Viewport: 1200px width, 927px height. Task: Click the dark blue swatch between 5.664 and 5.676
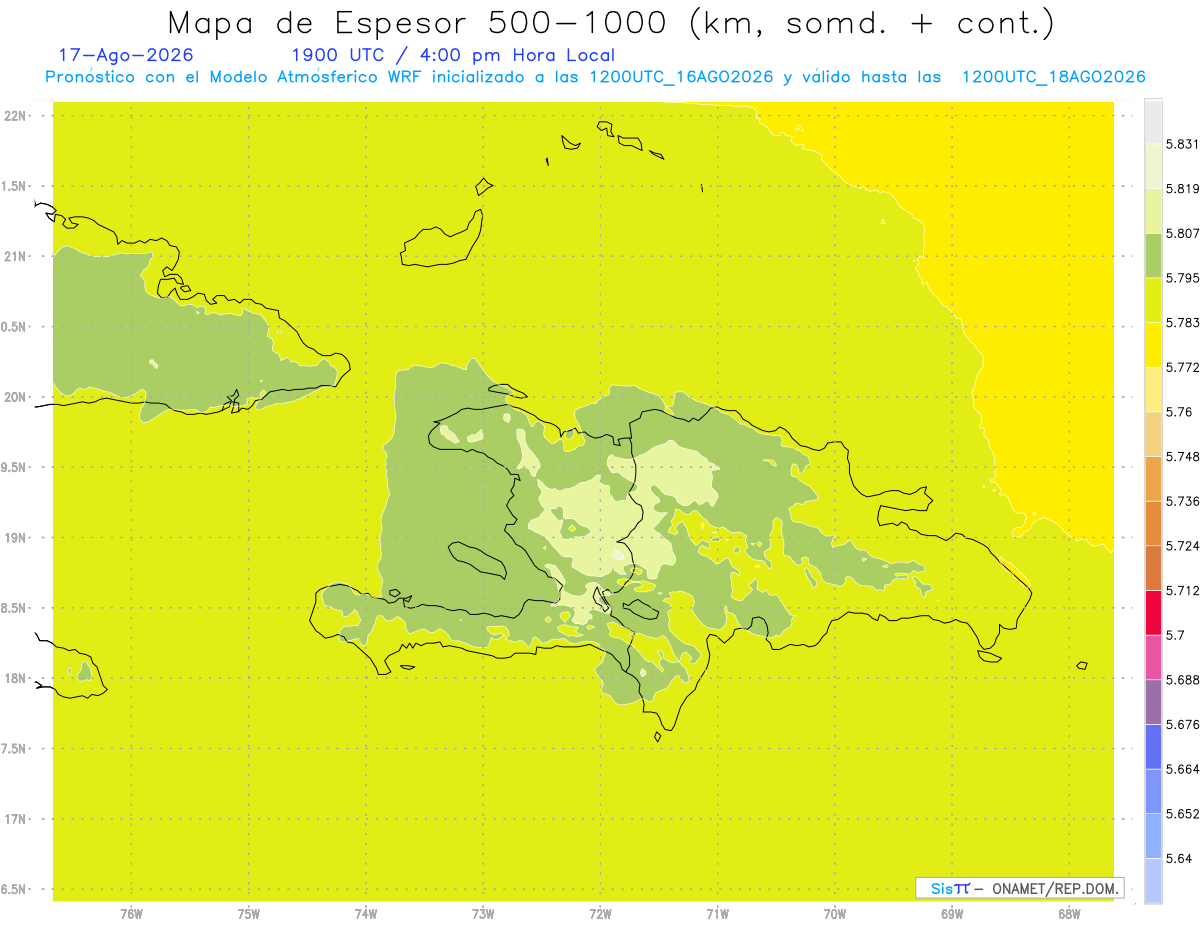(x=1153, y=746)
